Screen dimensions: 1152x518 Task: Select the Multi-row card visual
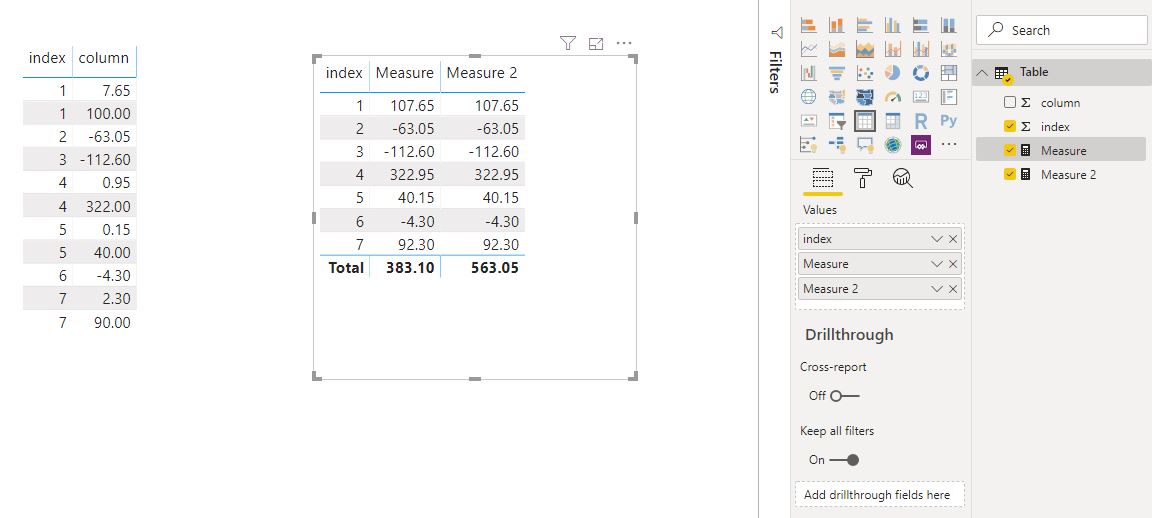(948, 96)
